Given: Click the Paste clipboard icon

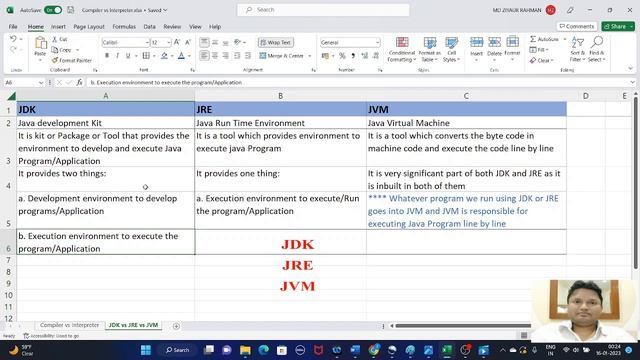Looking at the screenshot, I should [40, 43].
